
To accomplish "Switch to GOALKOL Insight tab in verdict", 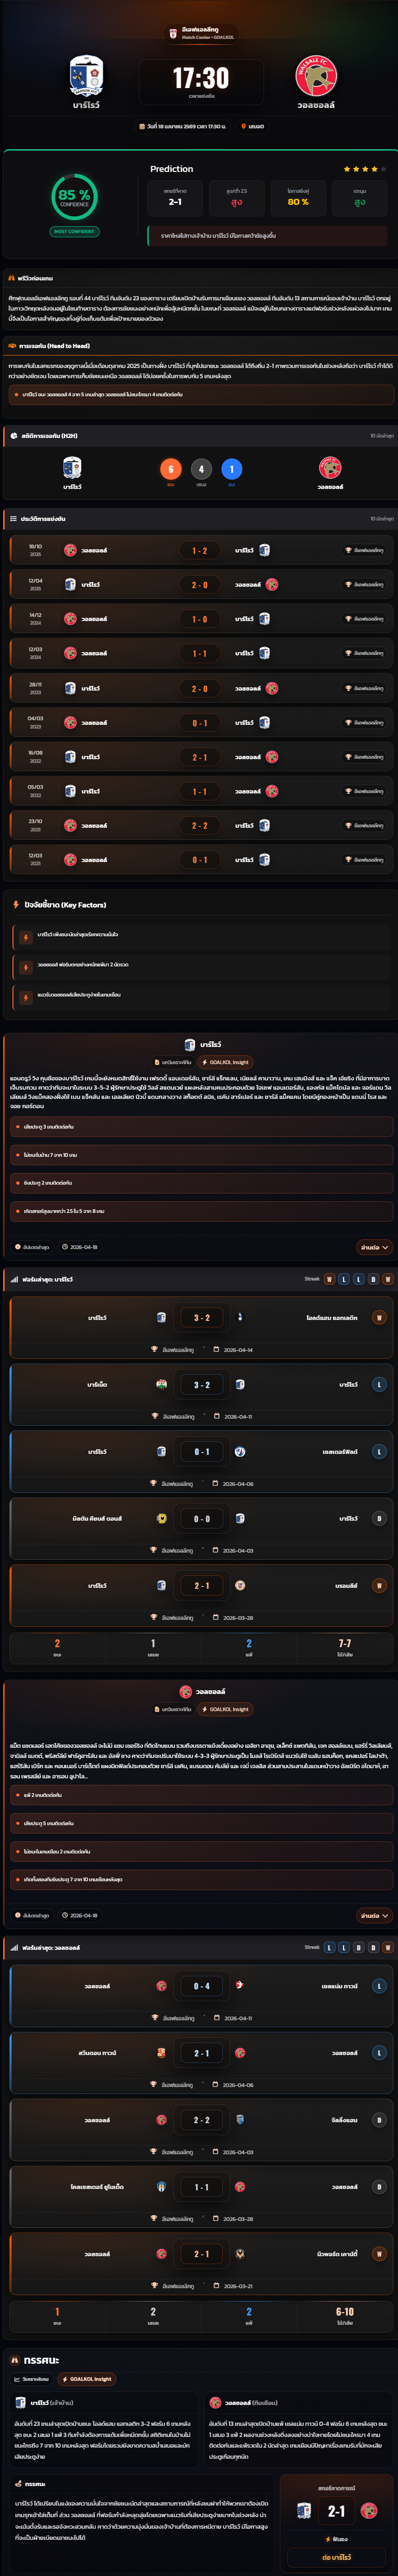I will pos(86,2379).
